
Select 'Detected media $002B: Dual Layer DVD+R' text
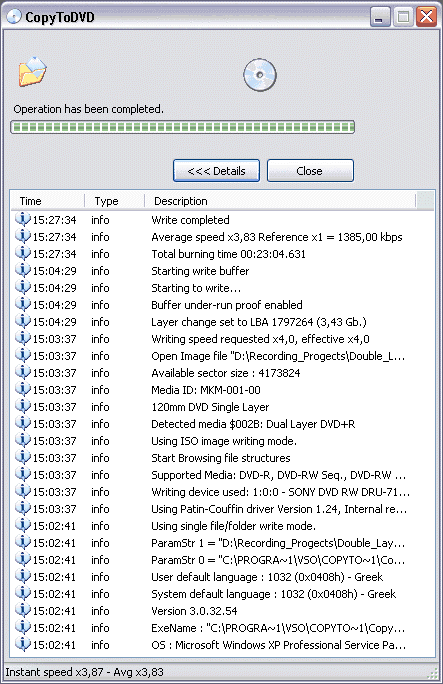[253, 424]
